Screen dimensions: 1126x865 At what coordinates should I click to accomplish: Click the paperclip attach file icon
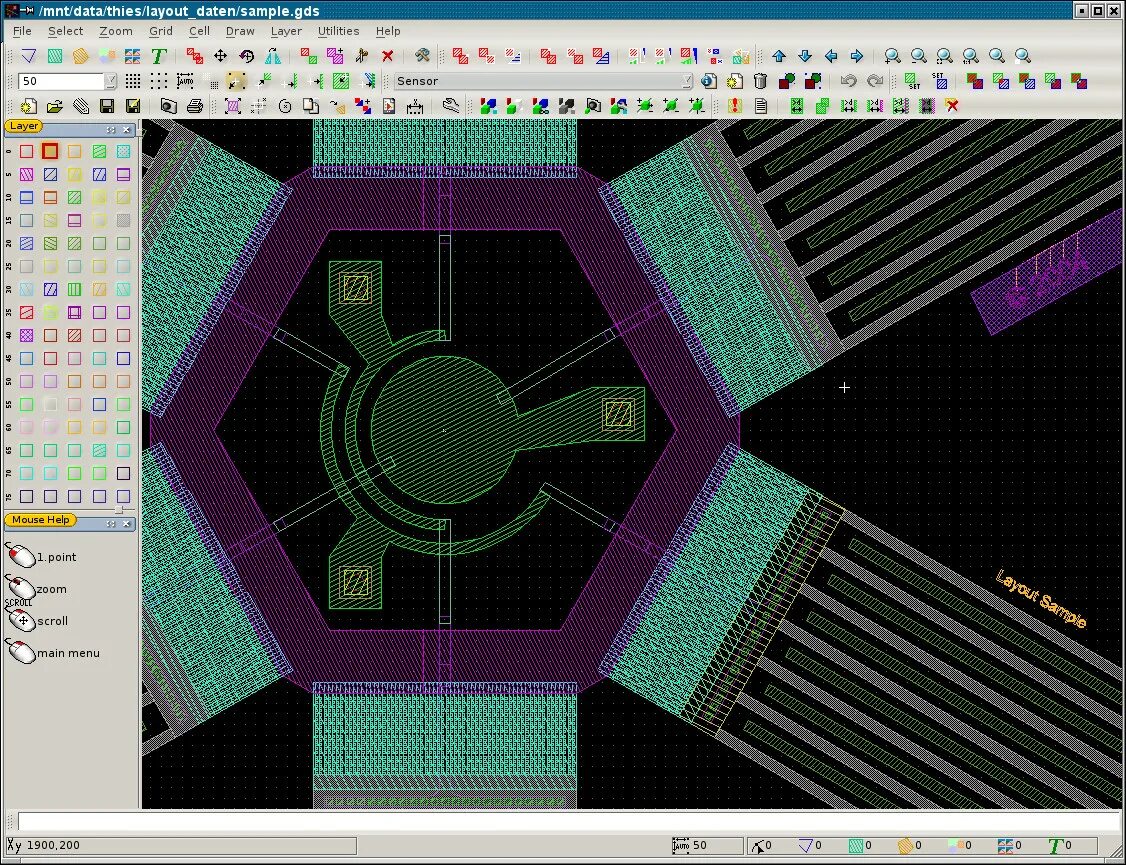pos(80,106)
